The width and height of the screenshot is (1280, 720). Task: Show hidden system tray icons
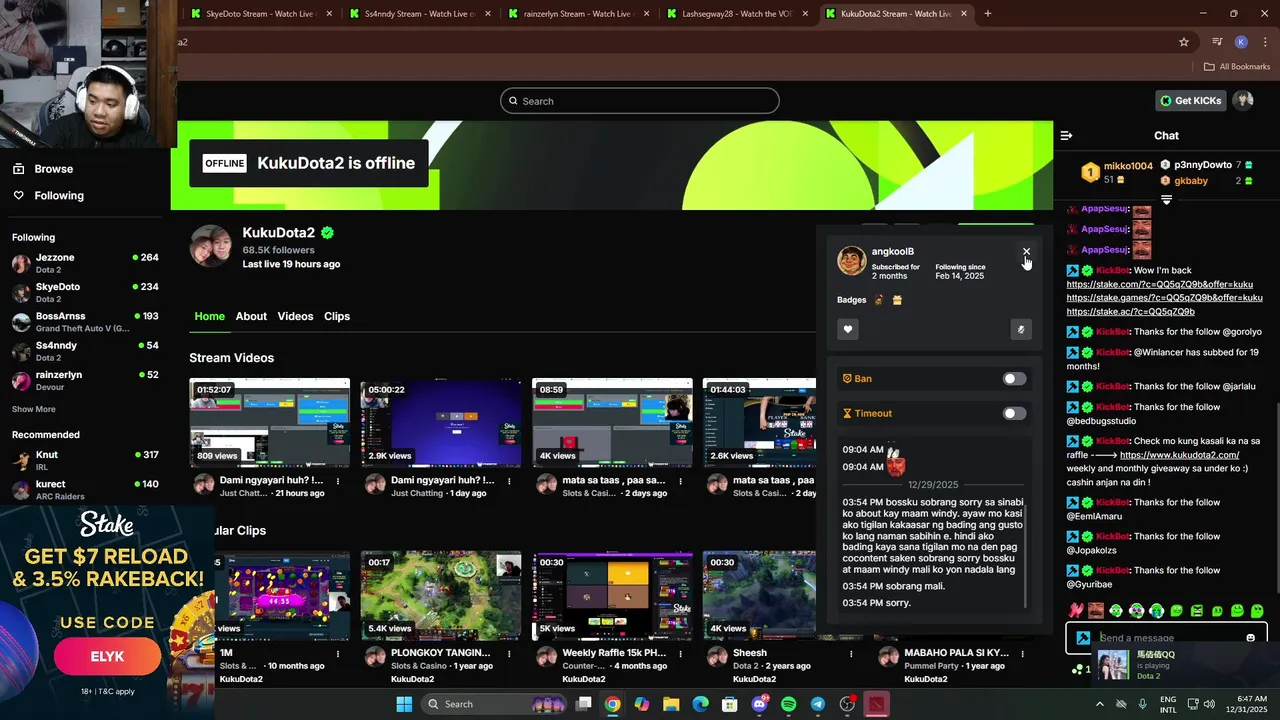pos(1100,704)
